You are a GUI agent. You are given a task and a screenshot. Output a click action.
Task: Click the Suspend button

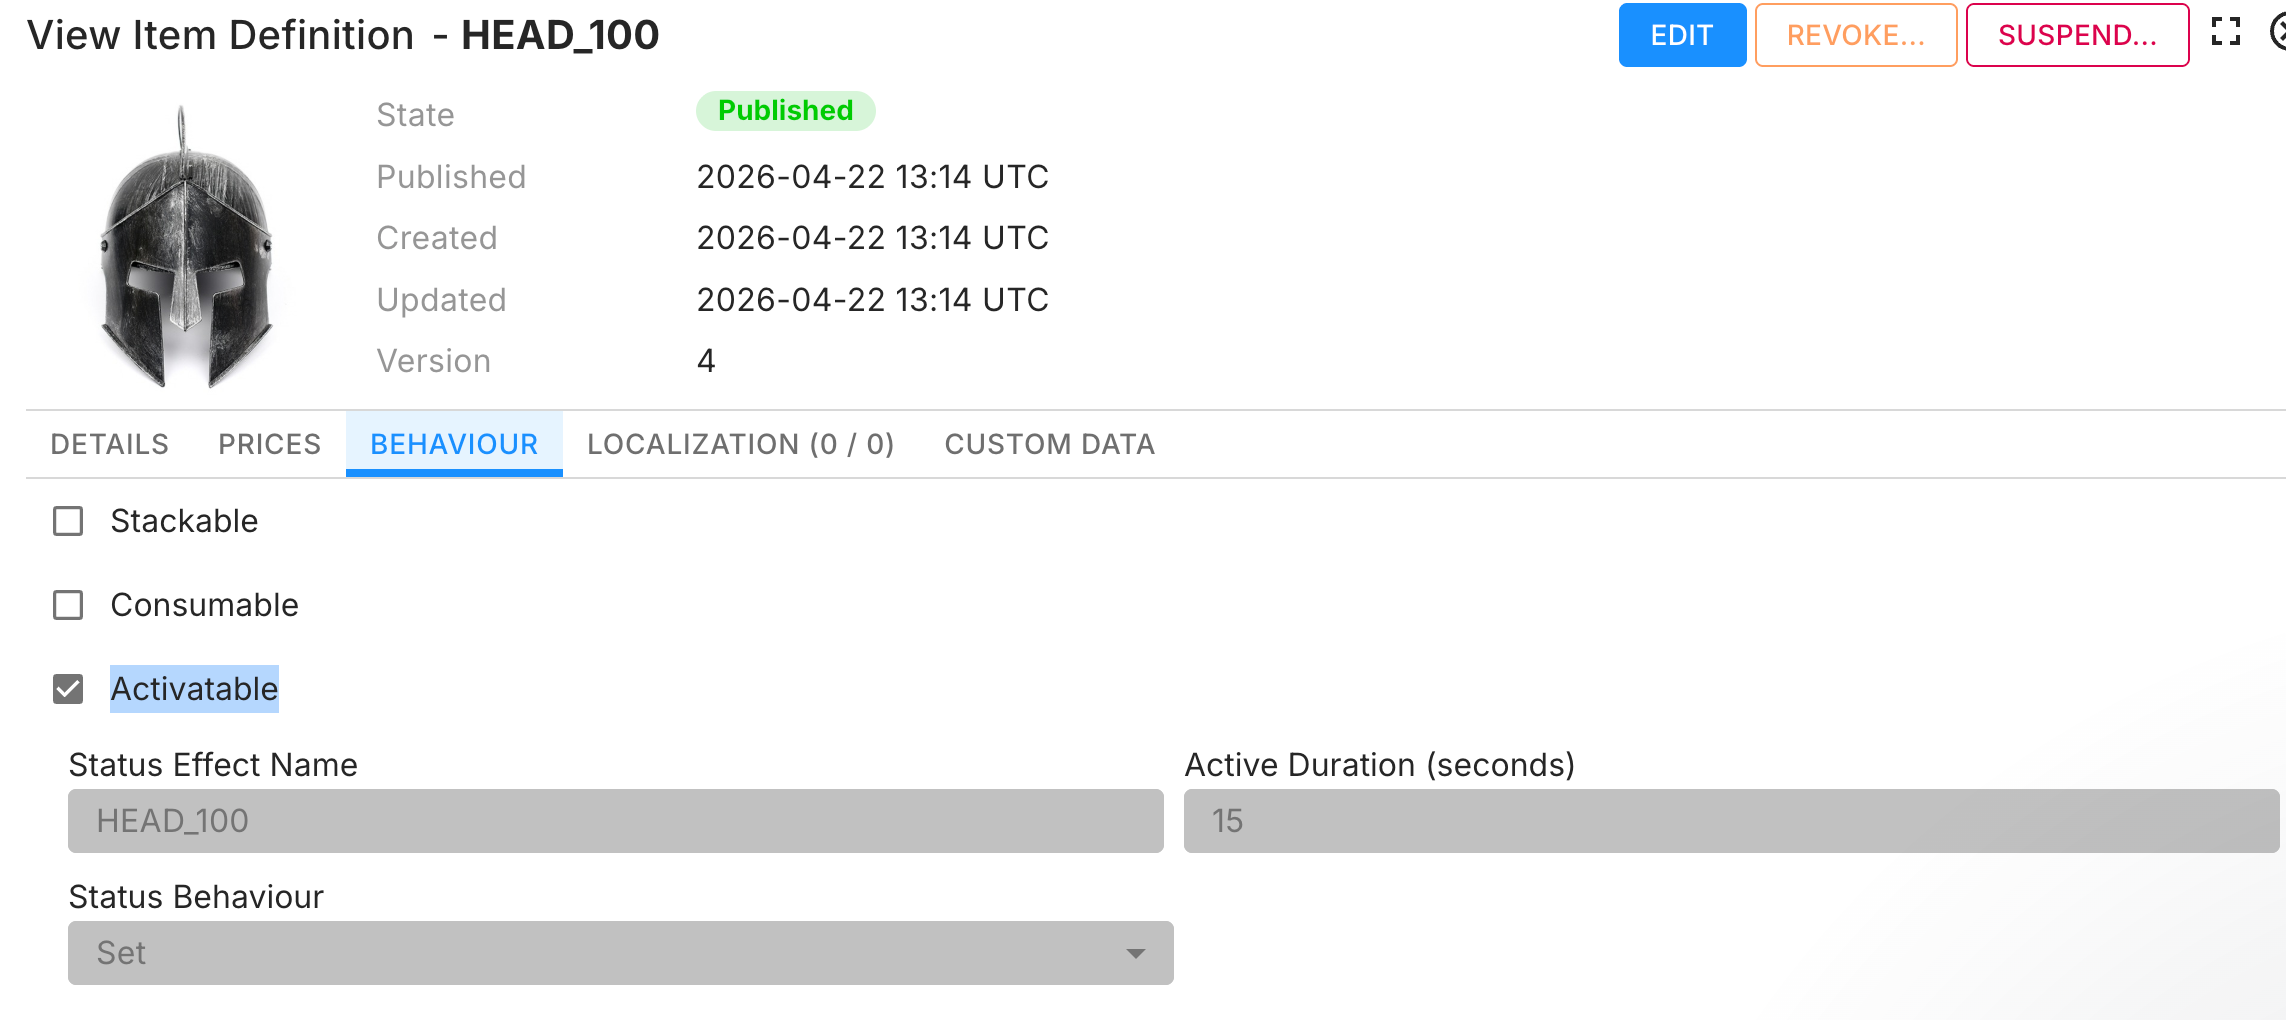pos(2077,35)
